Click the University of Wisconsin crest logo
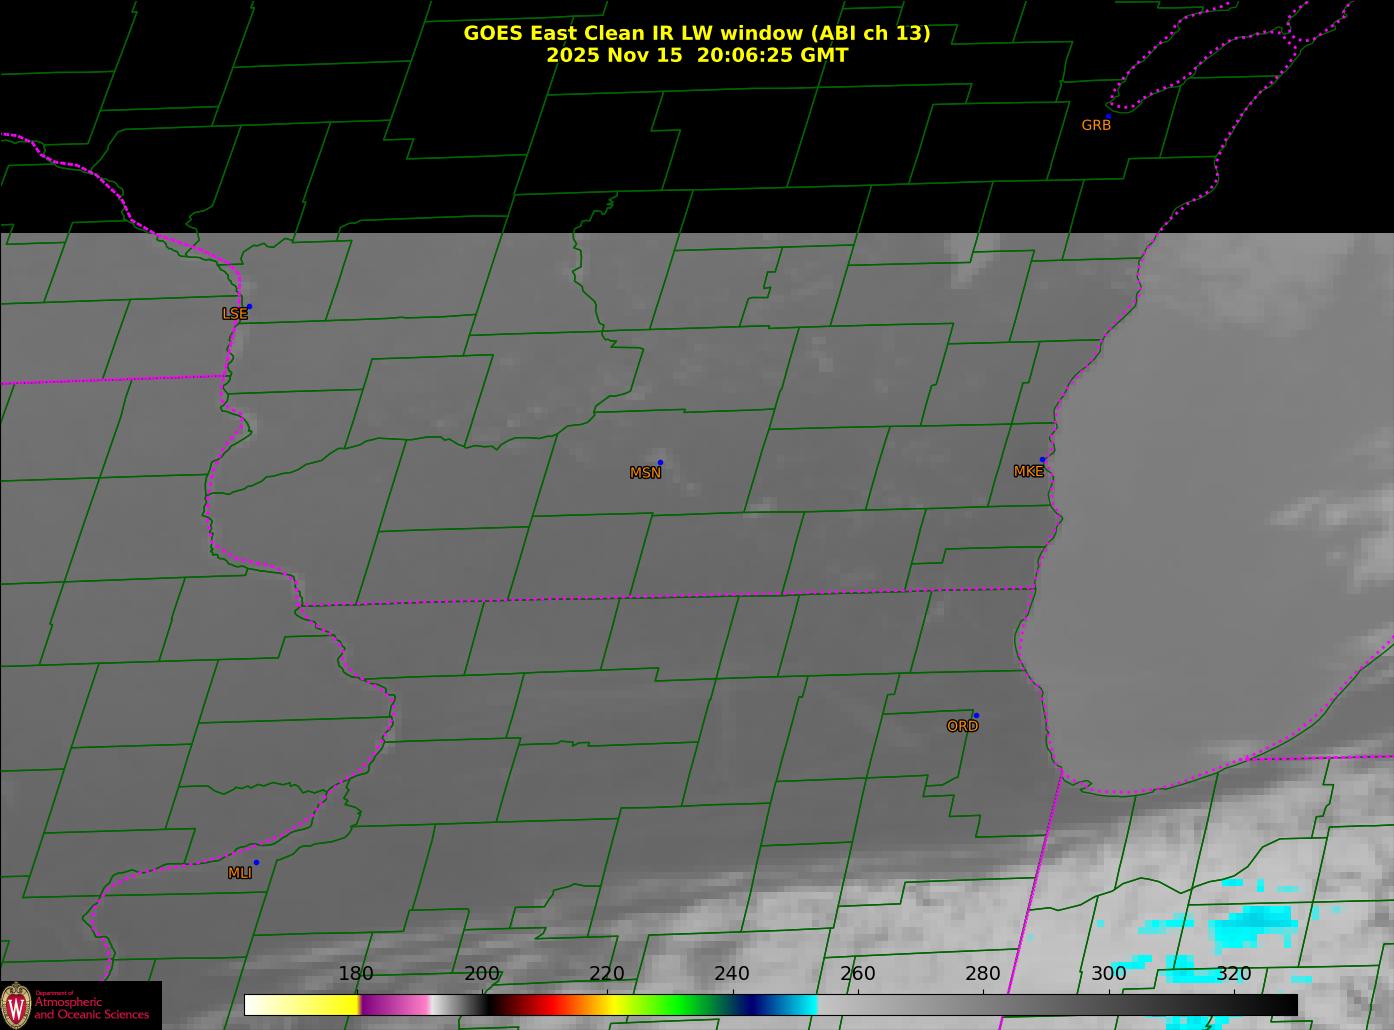Image resolution: width=1394 pixels, height=1030 pixels. click(x=16, y=1005)
